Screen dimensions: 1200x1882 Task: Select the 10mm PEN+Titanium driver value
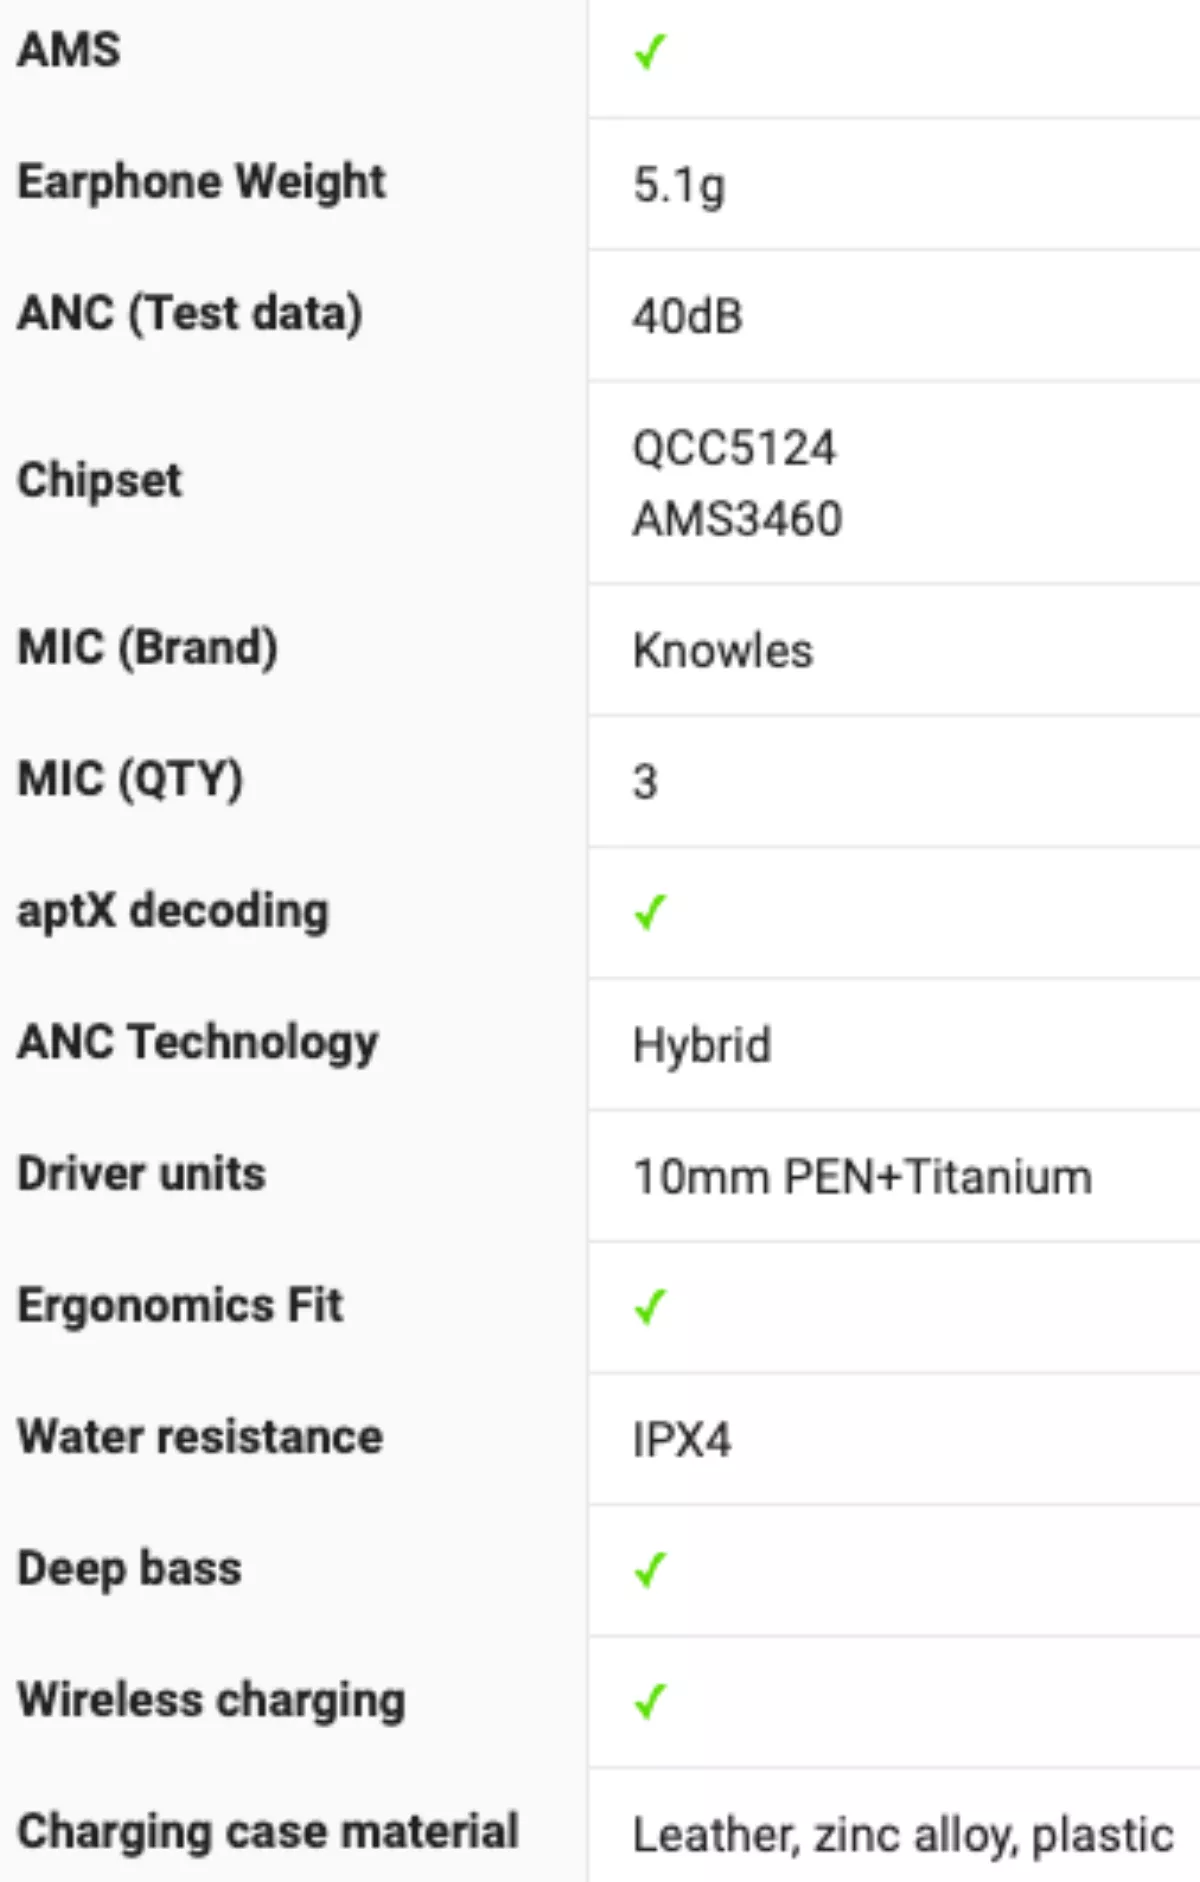862,1177
